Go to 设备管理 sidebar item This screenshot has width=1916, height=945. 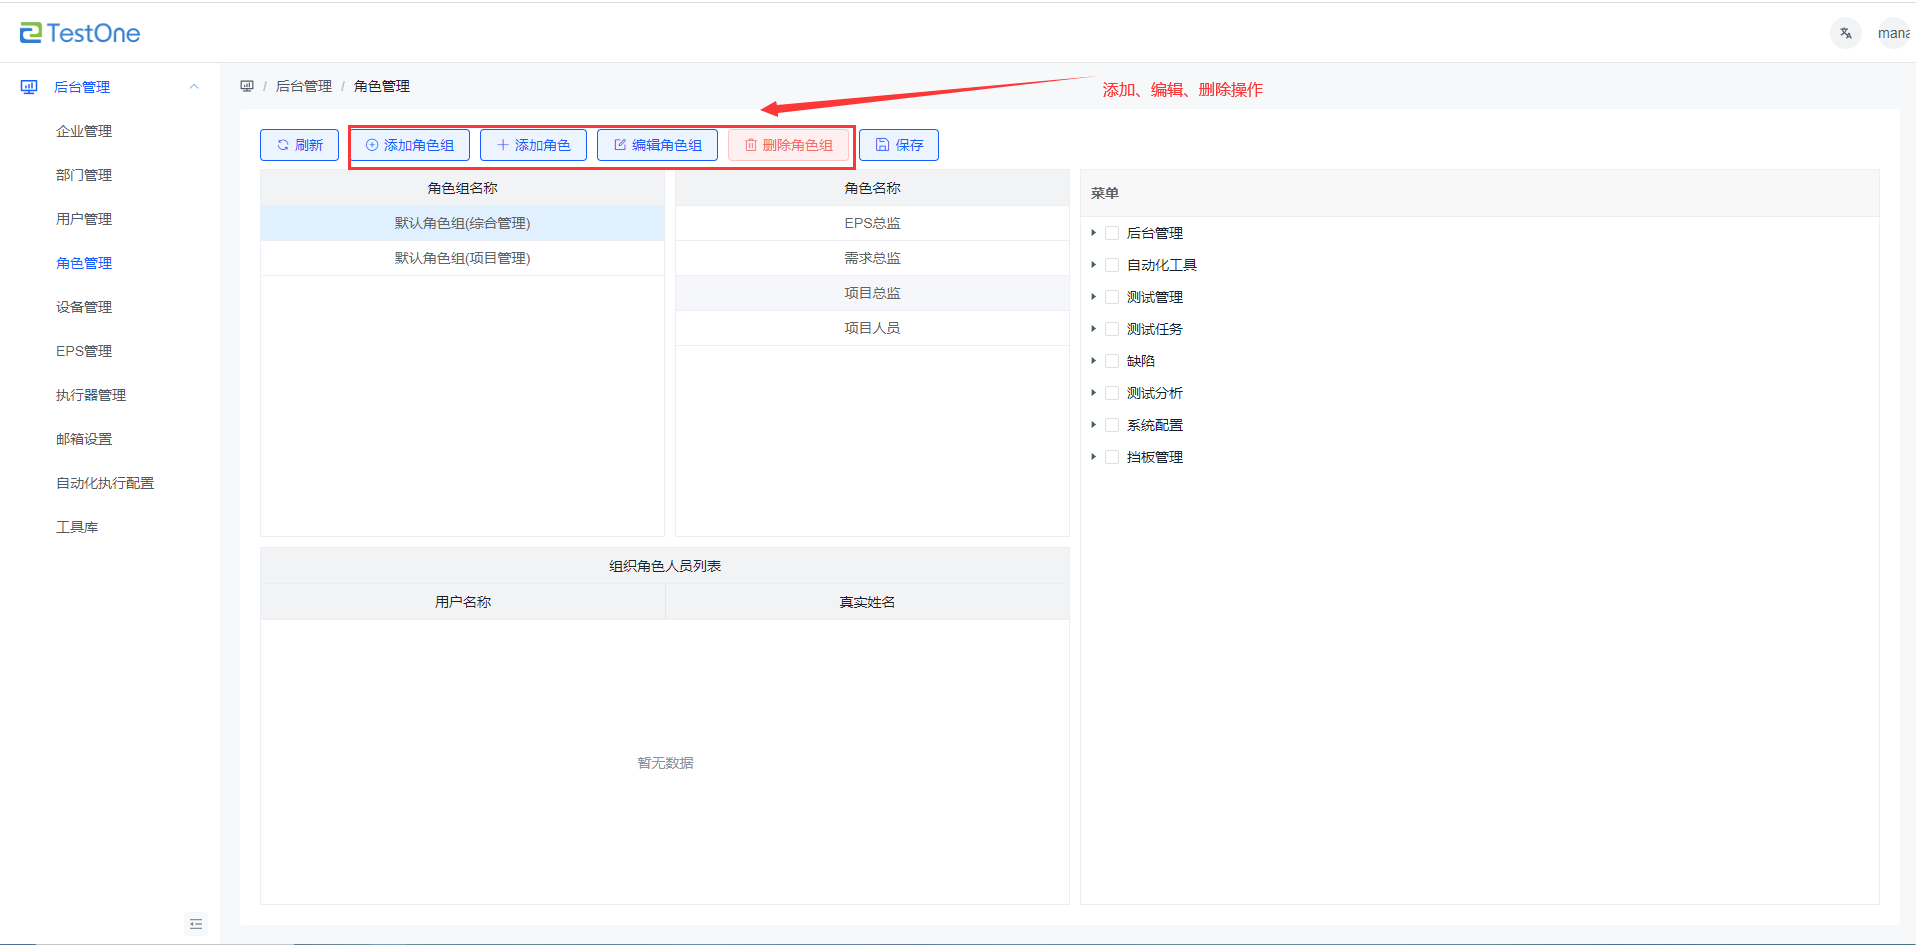[x=84, y=307]
